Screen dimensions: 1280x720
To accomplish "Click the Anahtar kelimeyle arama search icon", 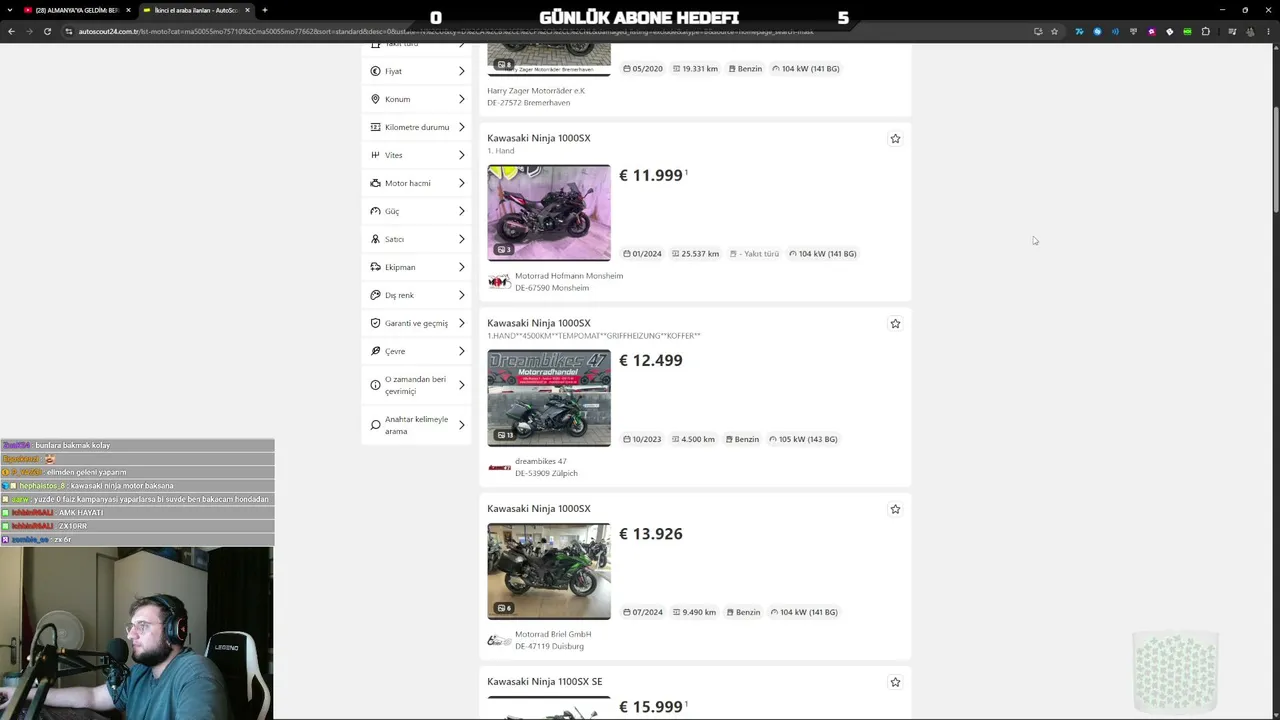I will (x=375, y=425).
